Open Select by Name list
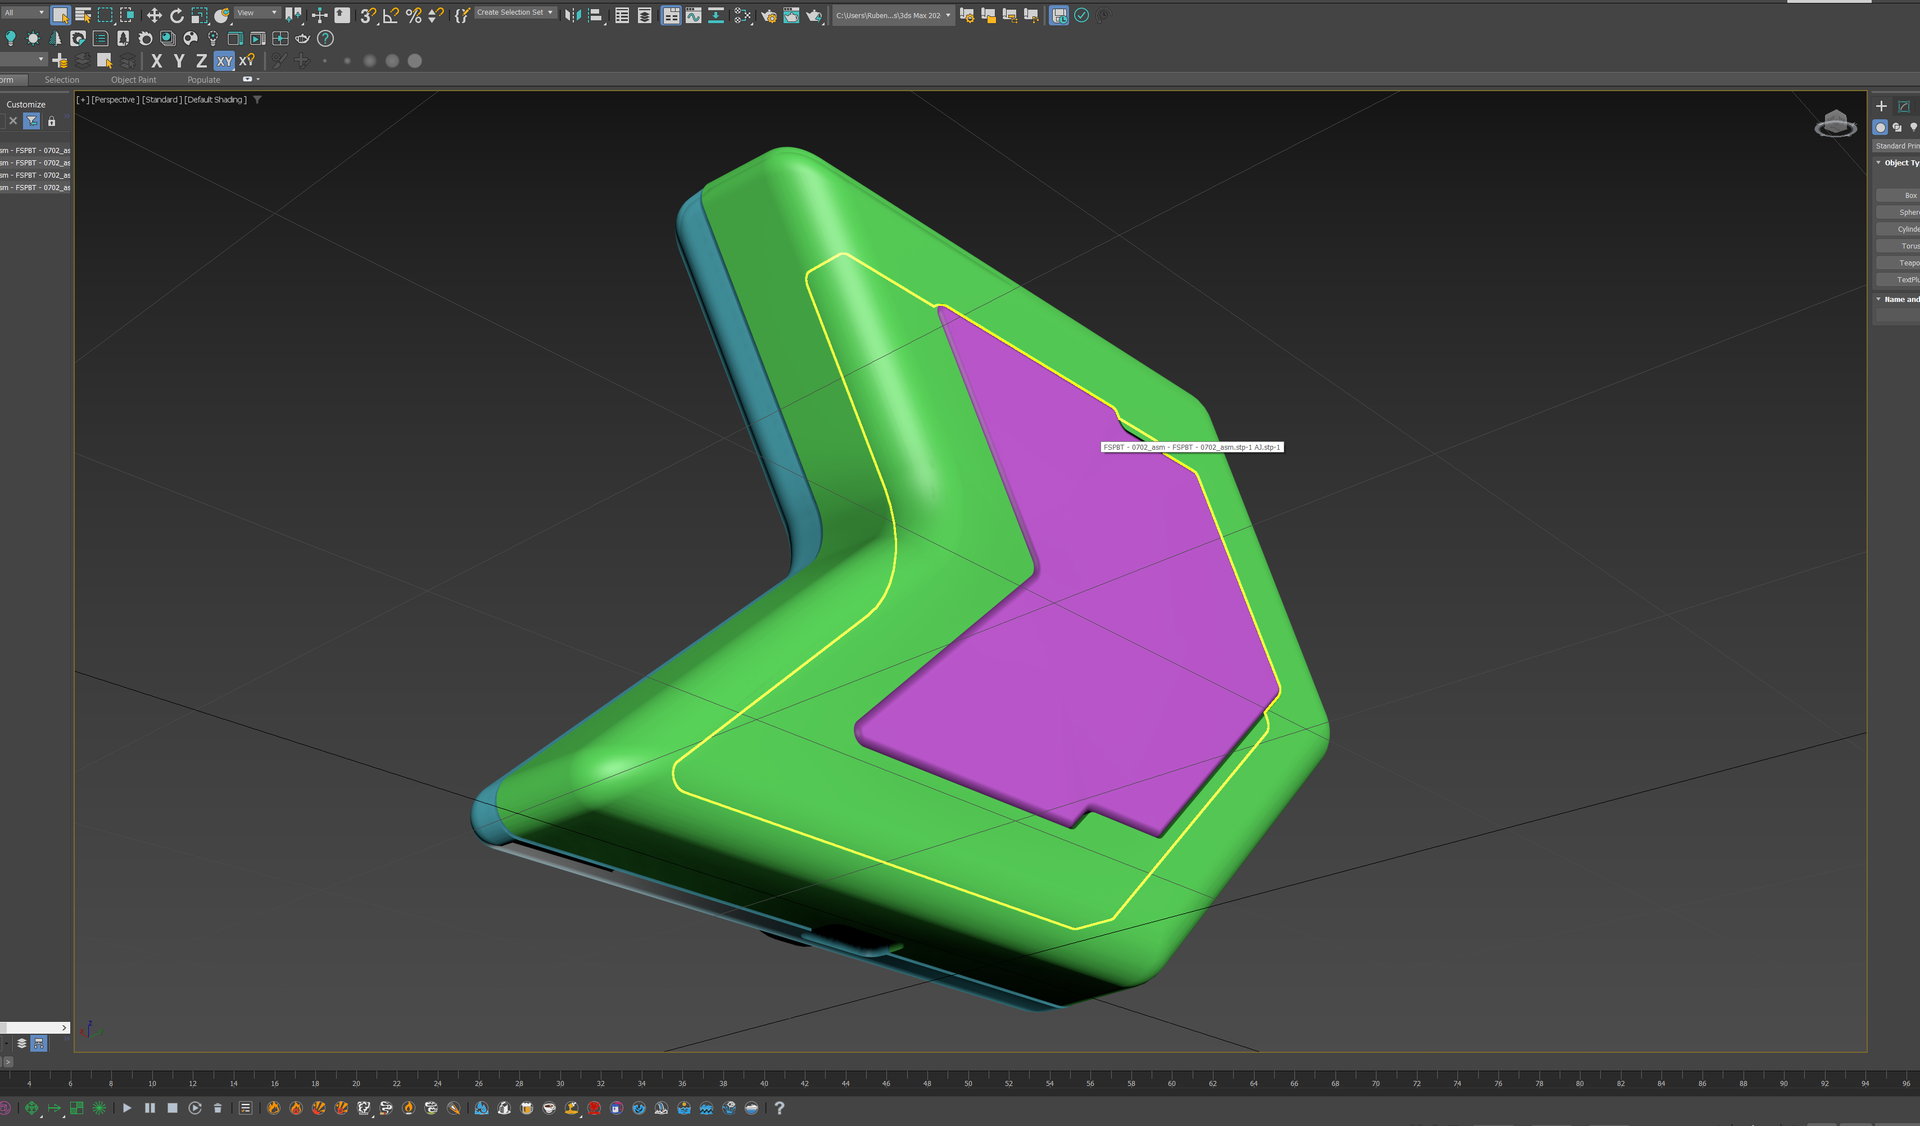The height and width of the screenshot is (1126, 1920). point(83,15)
